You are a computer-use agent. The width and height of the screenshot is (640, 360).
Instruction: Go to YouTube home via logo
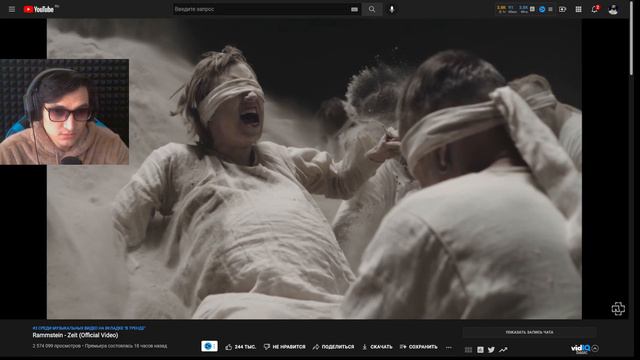pos(39,9)
